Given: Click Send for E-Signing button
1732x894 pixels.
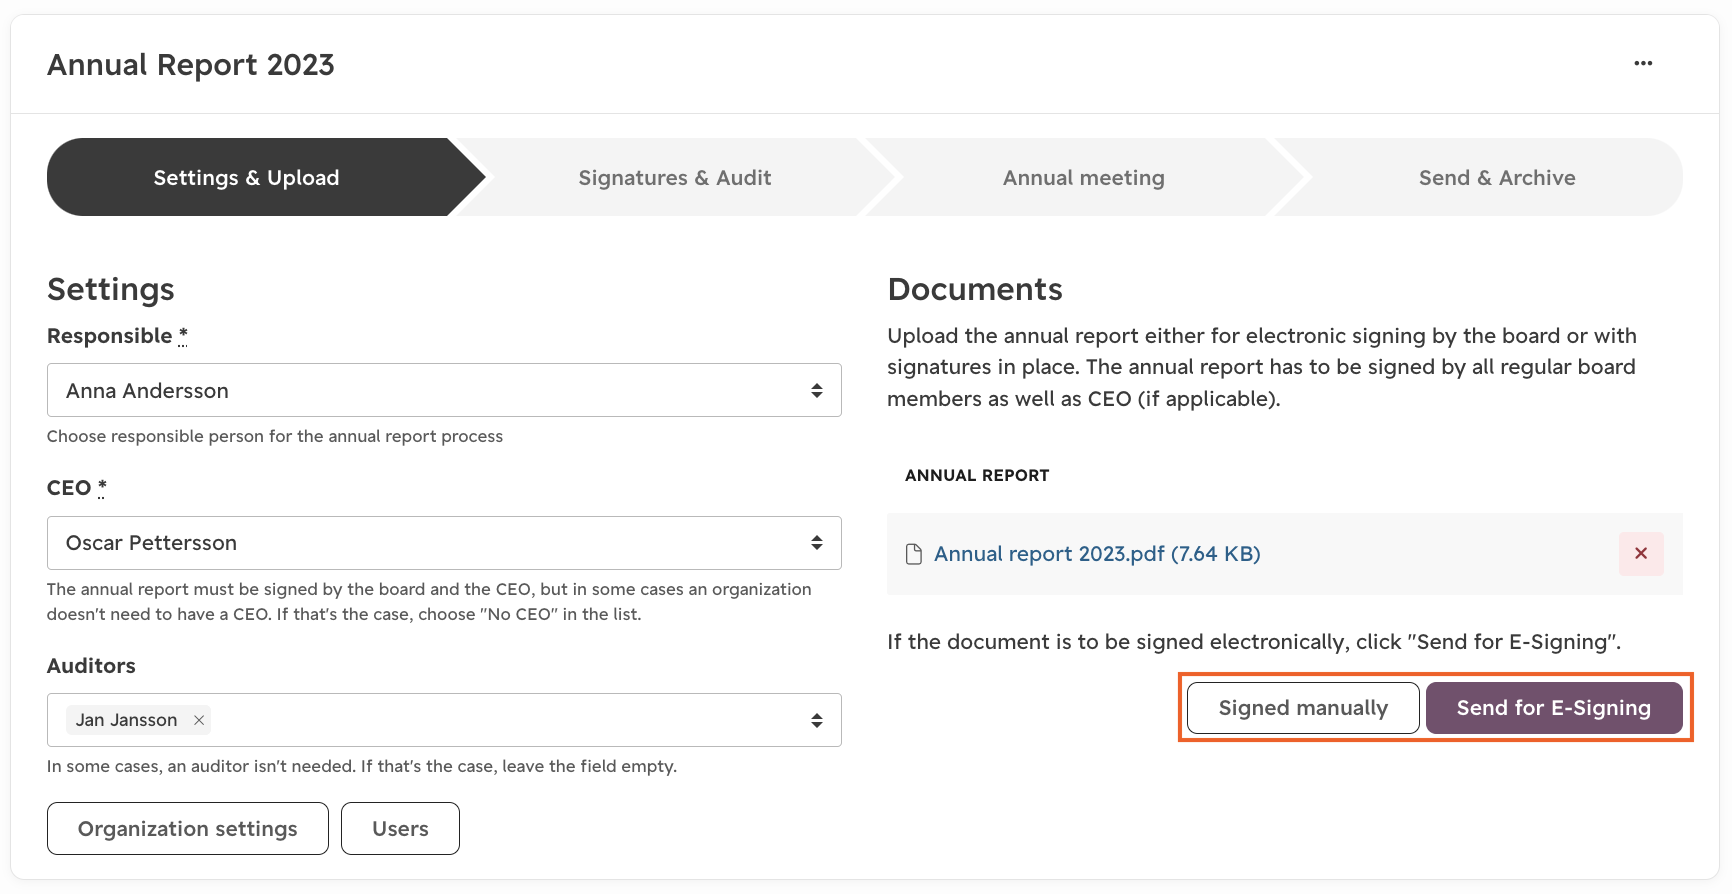Looking at the screenshot, I should point(1554,708).
